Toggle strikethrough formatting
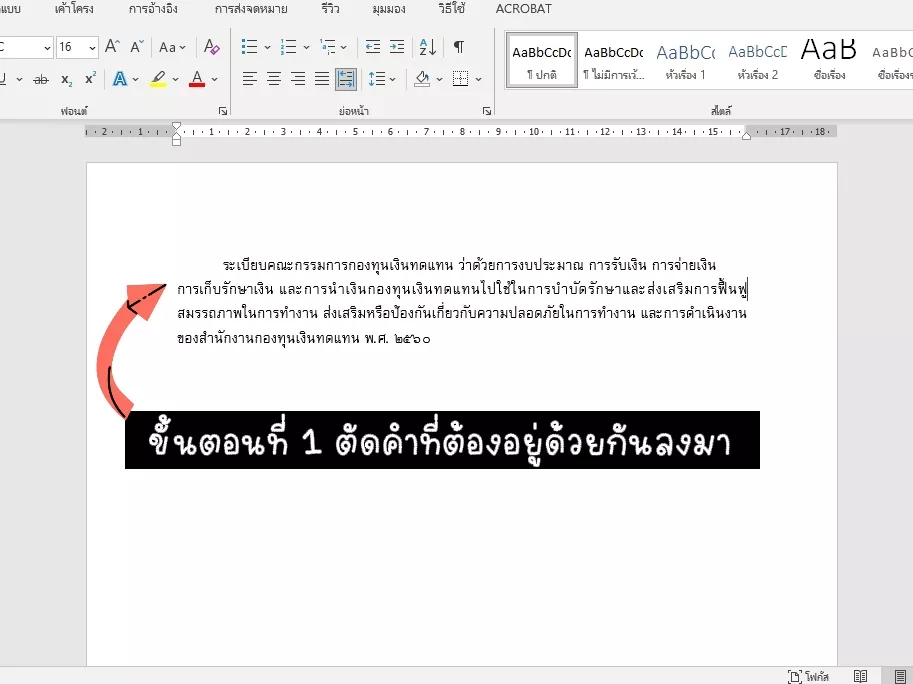The width and height of the screenshot is (913, 684). point(40,79)
